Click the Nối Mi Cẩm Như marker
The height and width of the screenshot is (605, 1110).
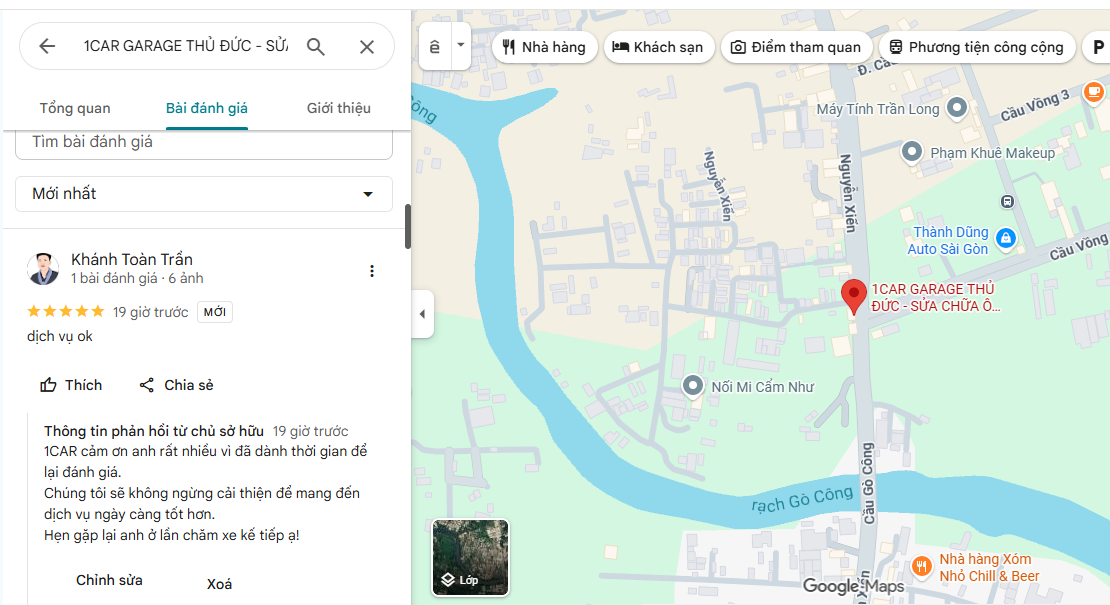[x=692, y=386]
